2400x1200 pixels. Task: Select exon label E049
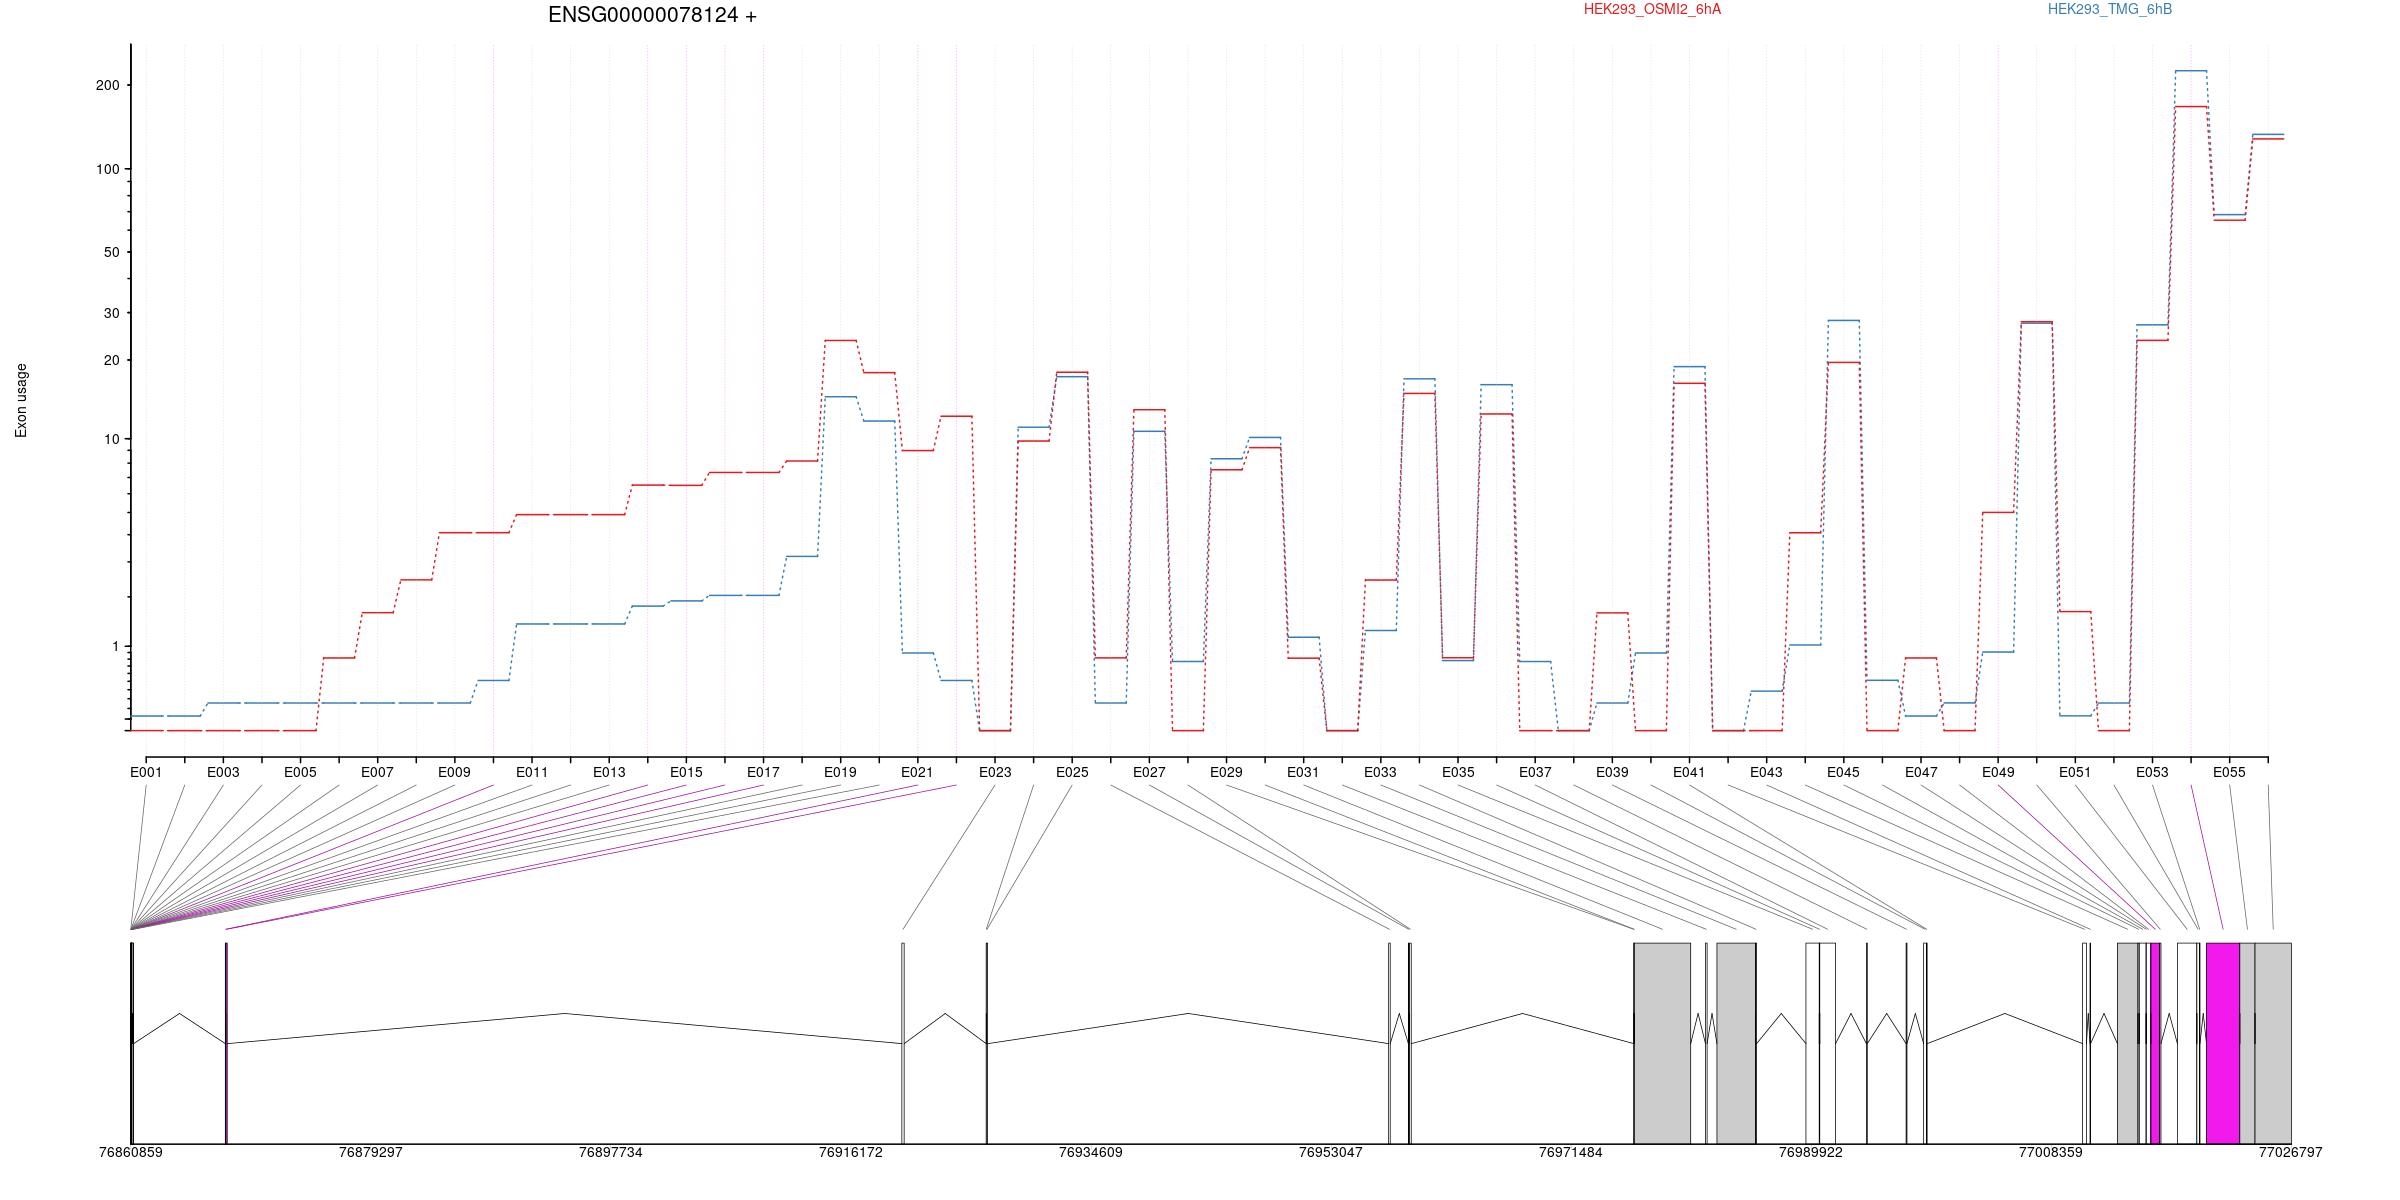(x=1998, y=772)
